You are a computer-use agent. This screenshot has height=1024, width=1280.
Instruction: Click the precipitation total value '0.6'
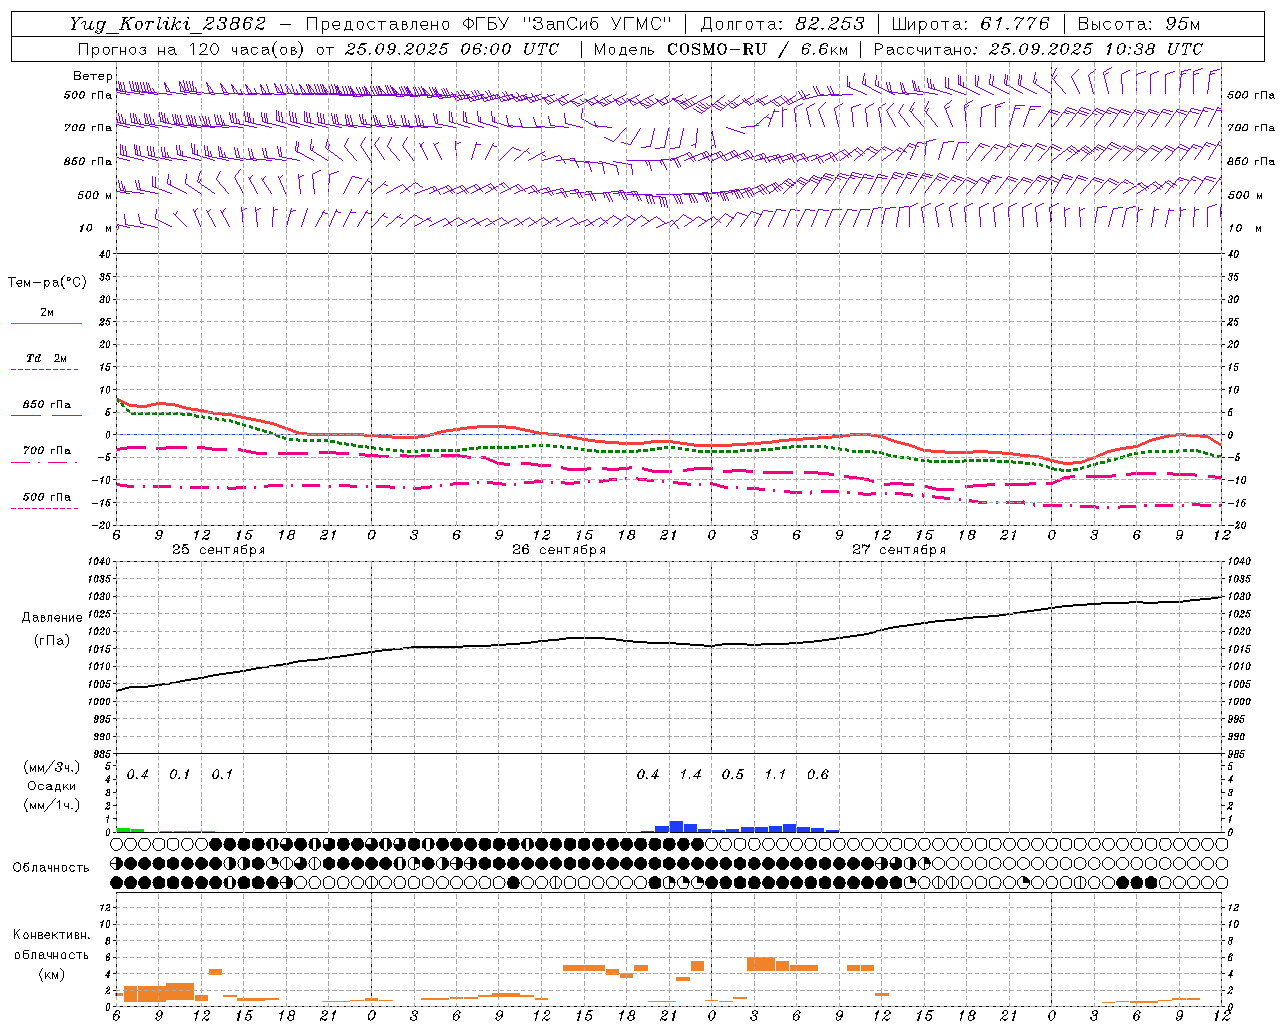click(x=818, y=774)
